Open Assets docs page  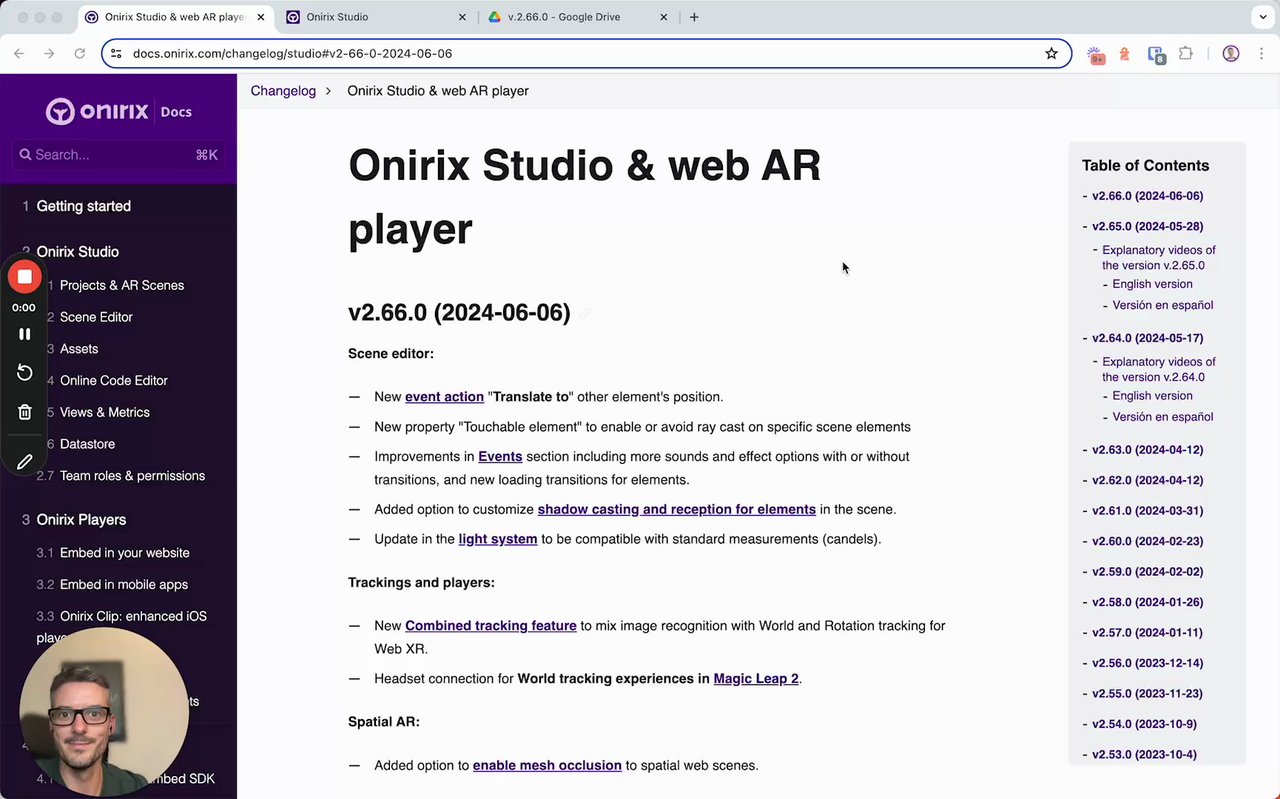pyautogui.click(x=79, y=349)
